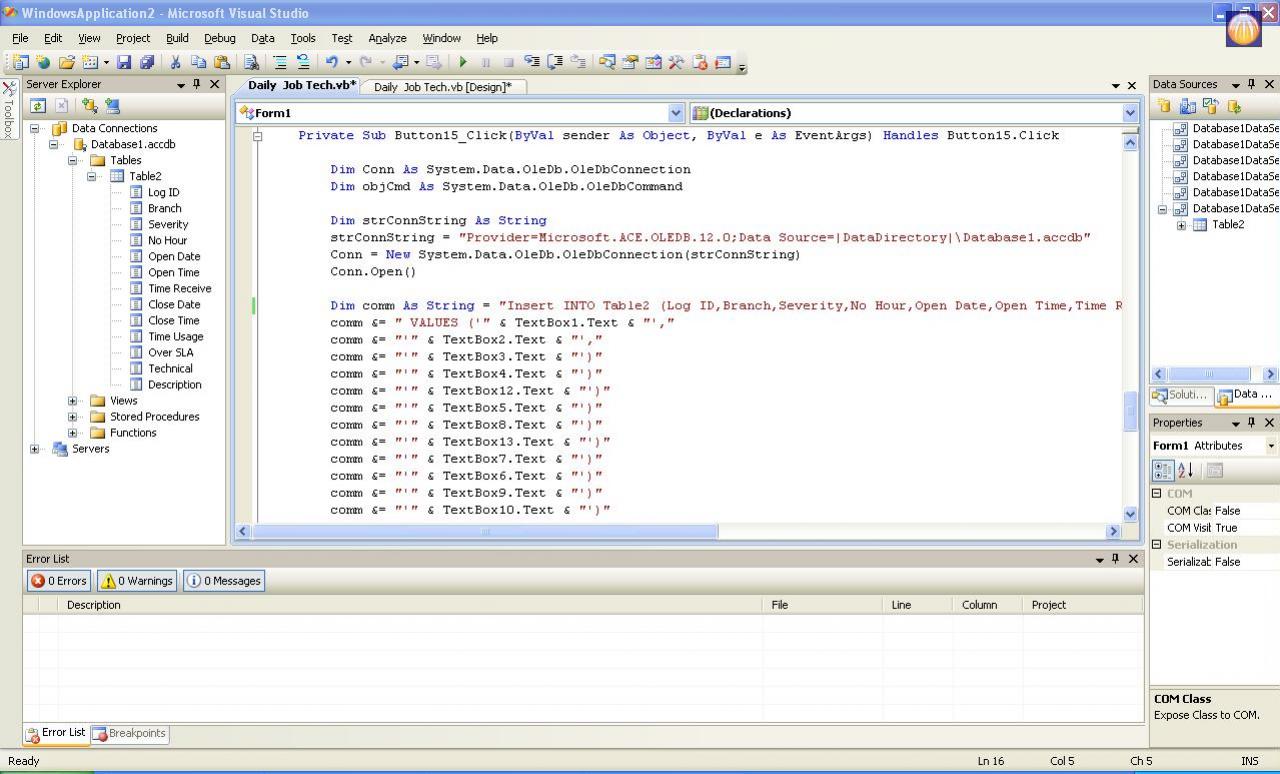Toggle the 0 Messages filter
Image resolution: width=1280 pixels, height=774 pixels.
click(x=224, y=581)
